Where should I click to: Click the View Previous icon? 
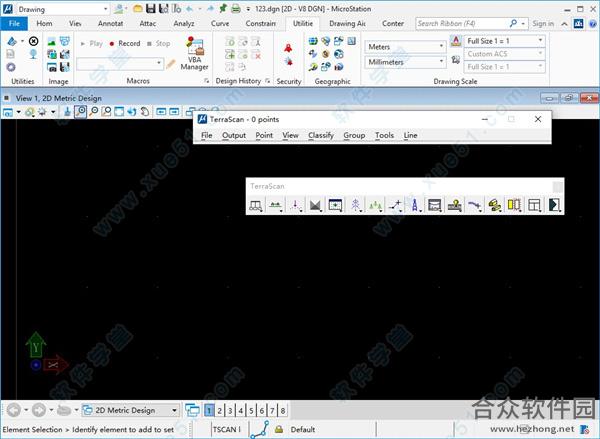(161, 111)
